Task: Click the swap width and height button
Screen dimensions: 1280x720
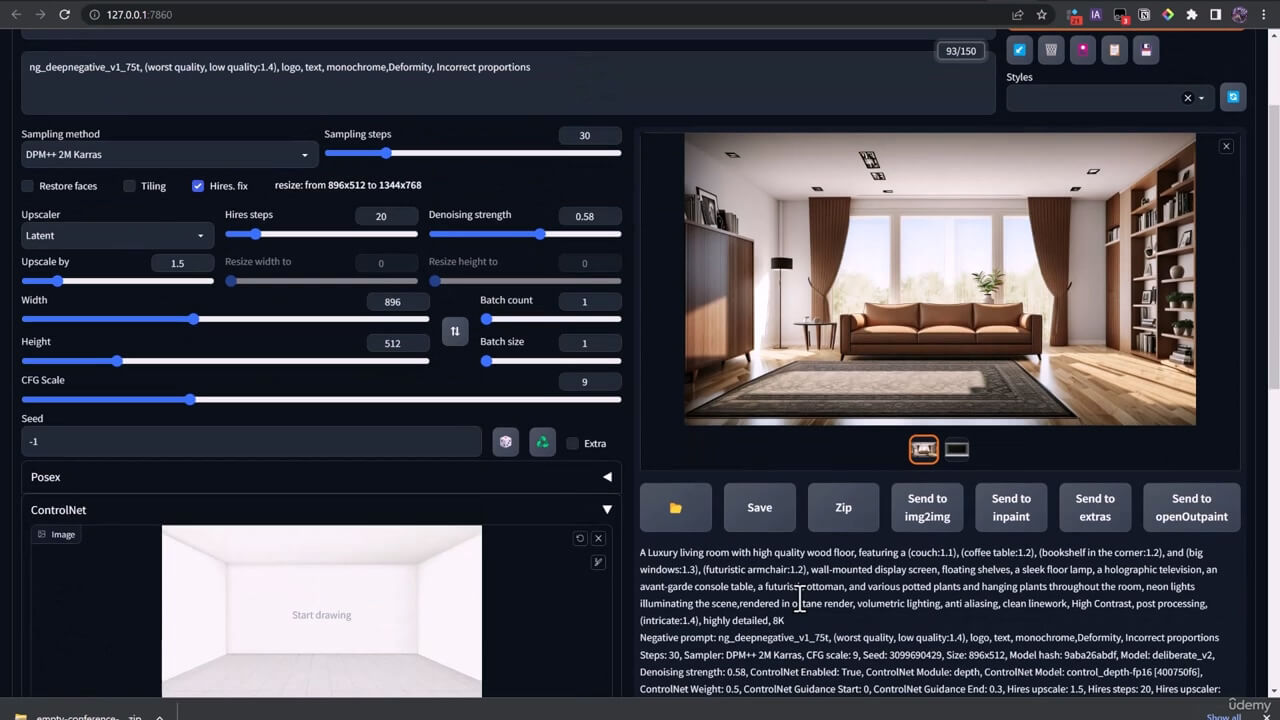Action: 455,331
